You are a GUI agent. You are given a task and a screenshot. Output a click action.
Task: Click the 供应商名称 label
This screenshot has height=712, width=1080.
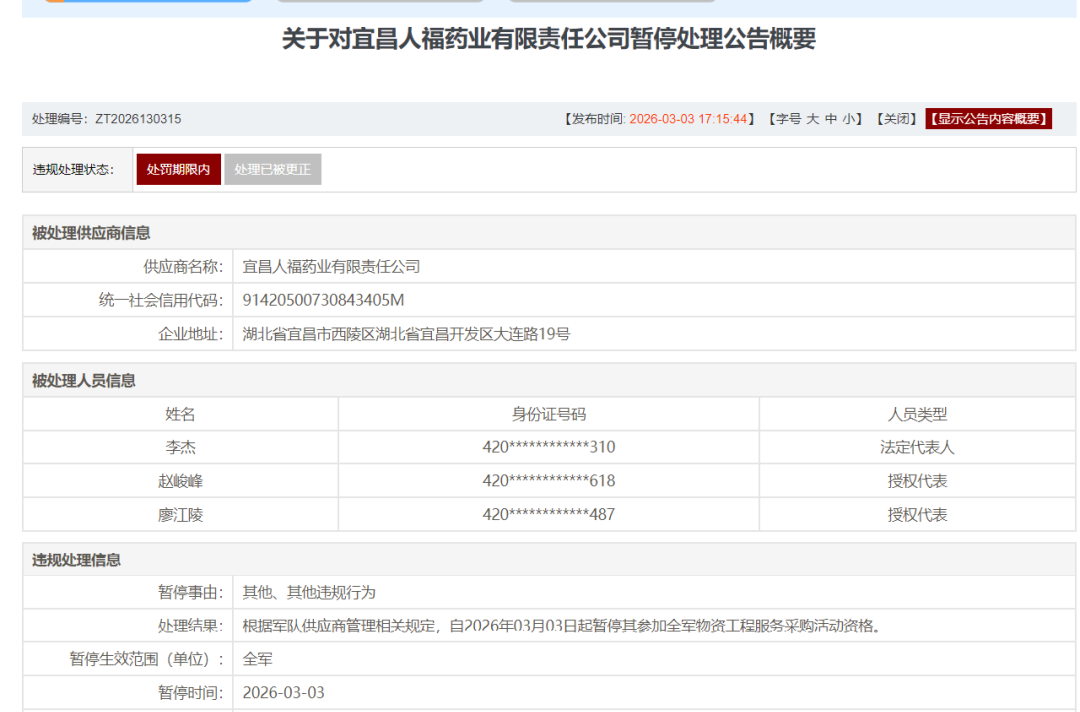tap(183, 266)
